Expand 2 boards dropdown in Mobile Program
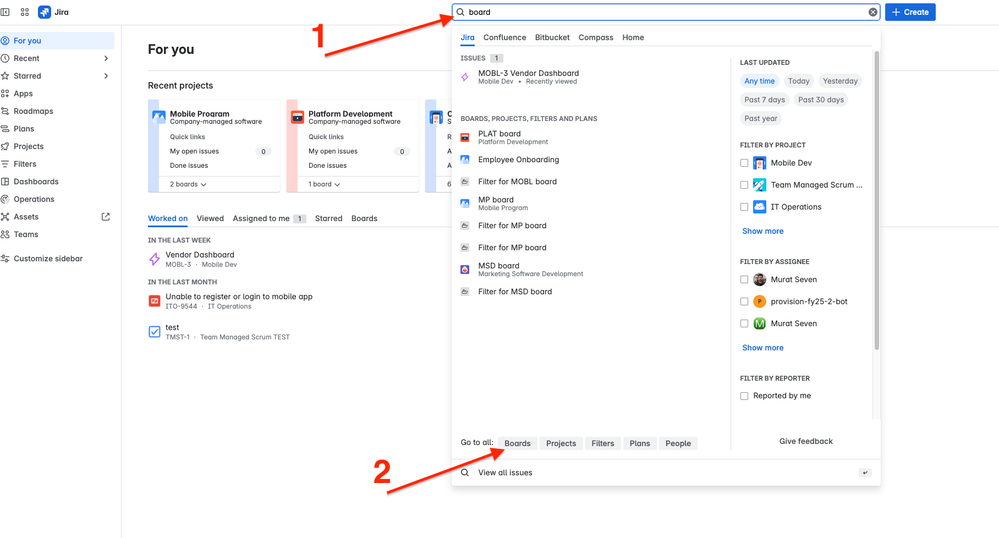 tap(188, 184)
